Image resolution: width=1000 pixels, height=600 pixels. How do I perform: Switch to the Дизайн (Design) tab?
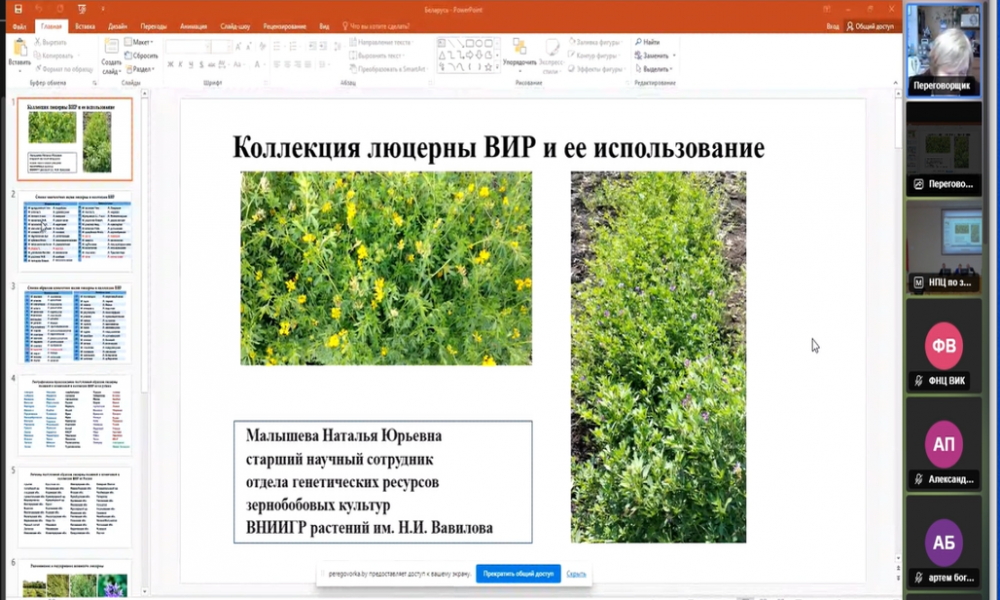117,26
